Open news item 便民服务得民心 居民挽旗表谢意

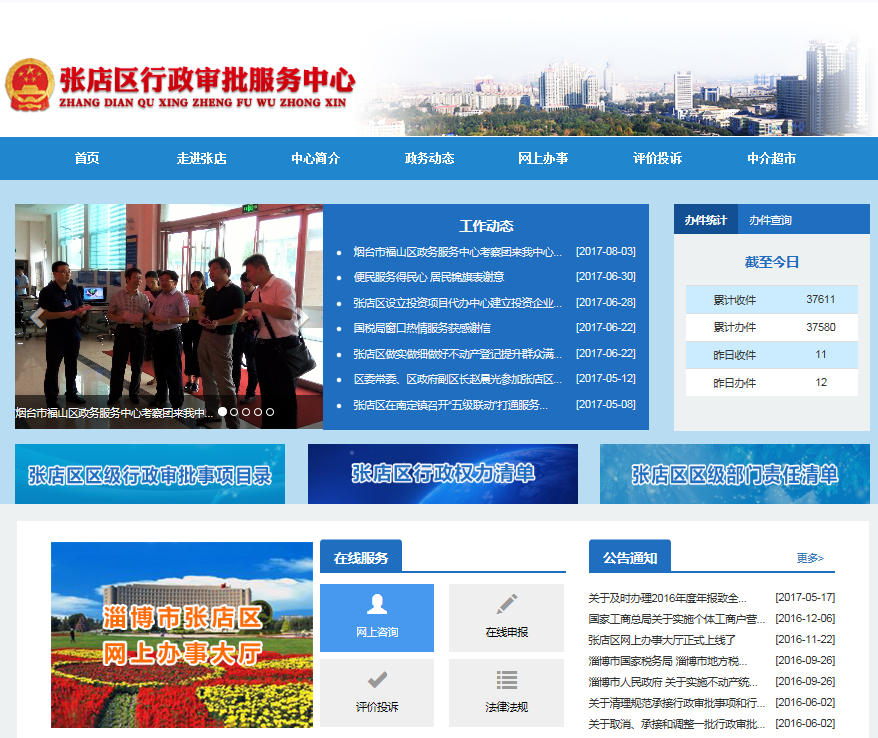428,277
